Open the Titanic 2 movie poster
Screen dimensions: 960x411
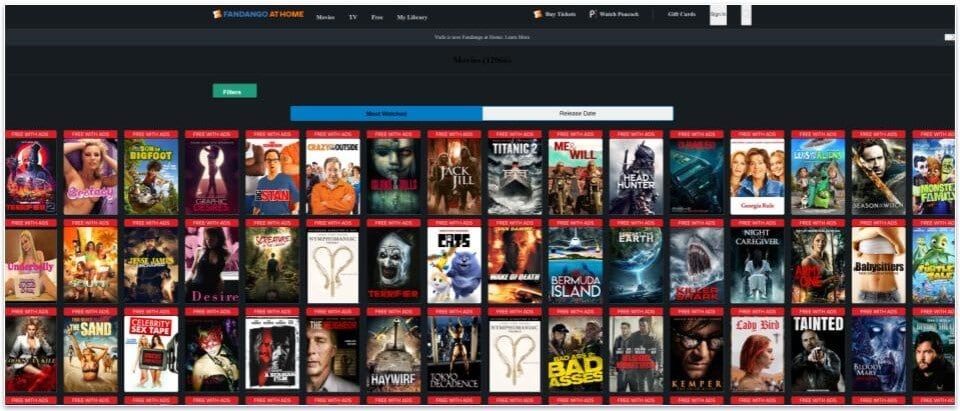click(x=514, y=177)
